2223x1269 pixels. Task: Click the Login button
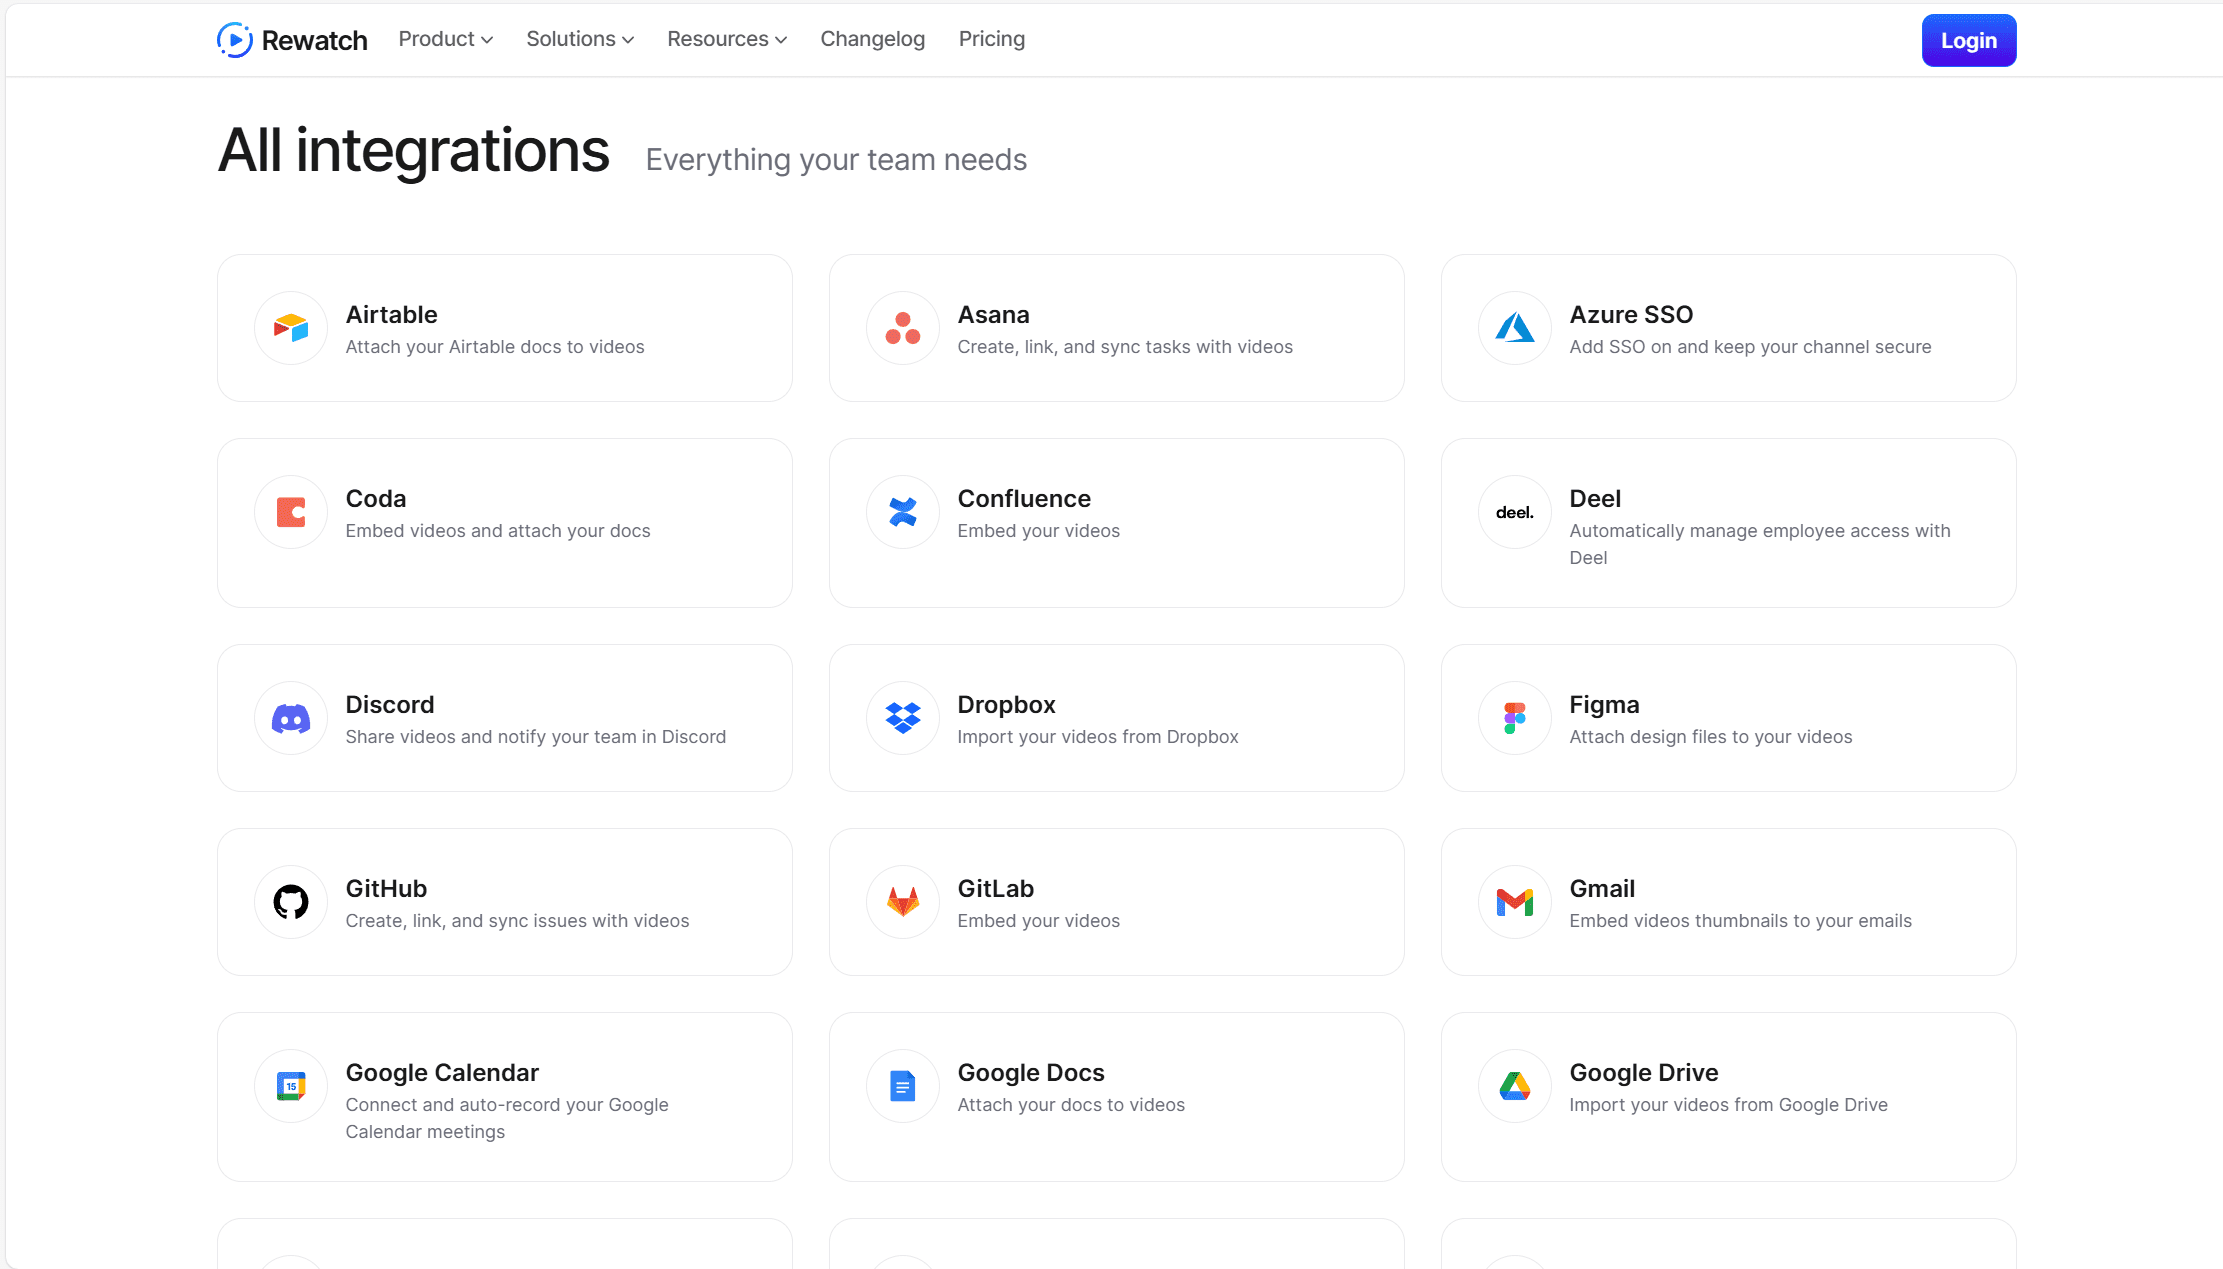pos(1968,40)
